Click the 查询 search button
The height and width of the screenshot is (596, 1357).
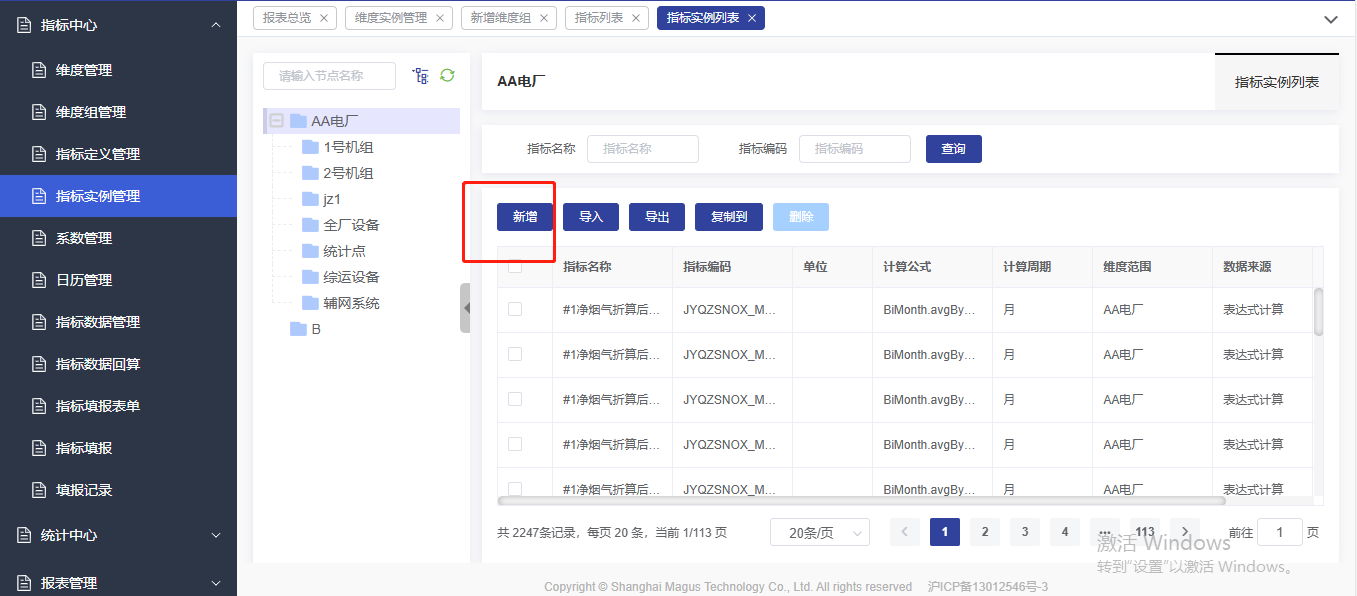[953, 149]
